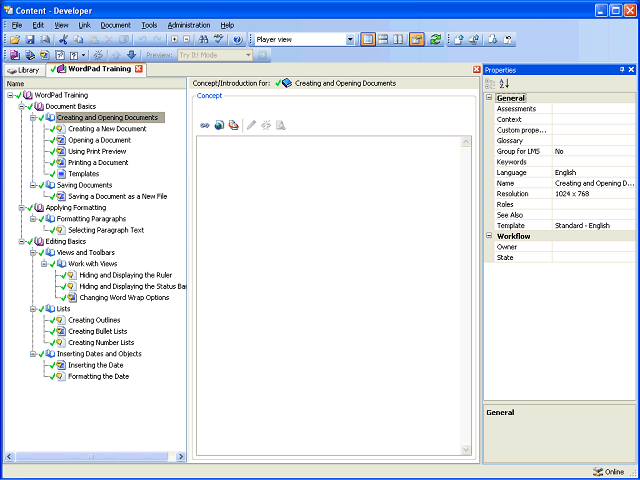
Task: Open the Document menu
Action: tap(116, 25)
